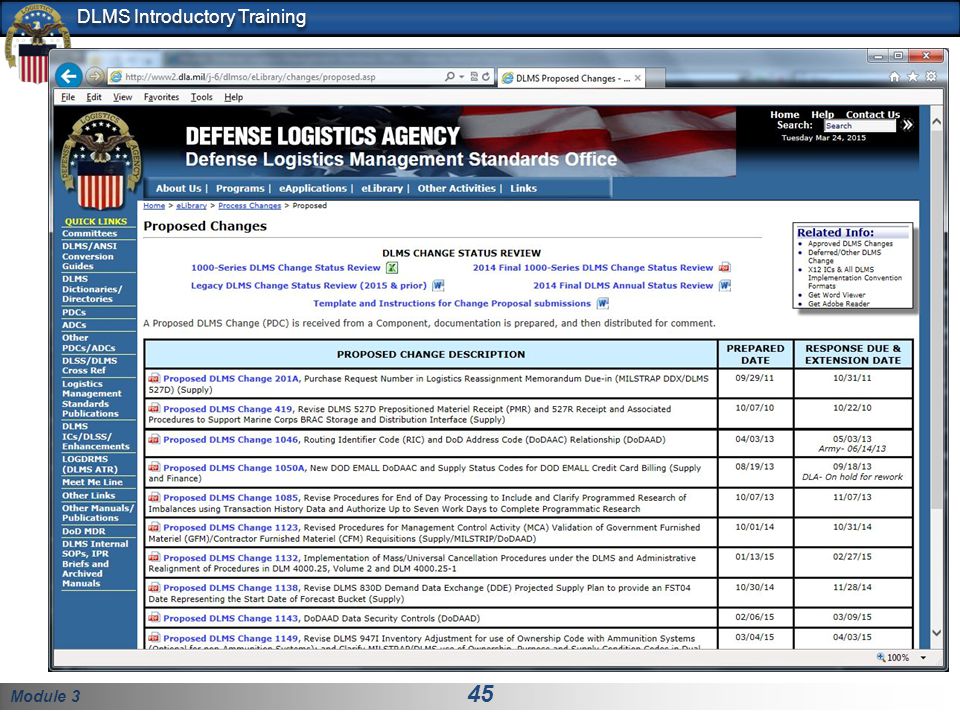Click the browser address bar URL

click(250, 77)
